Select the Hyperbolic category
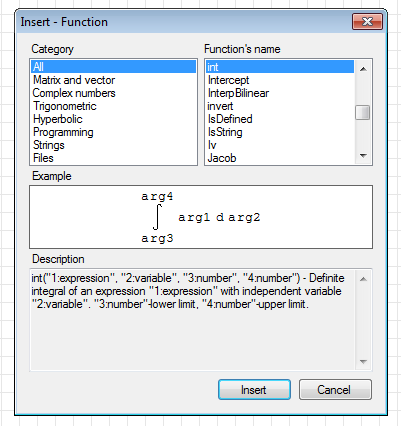The image size is (401, 426). (x=113, y=119)
